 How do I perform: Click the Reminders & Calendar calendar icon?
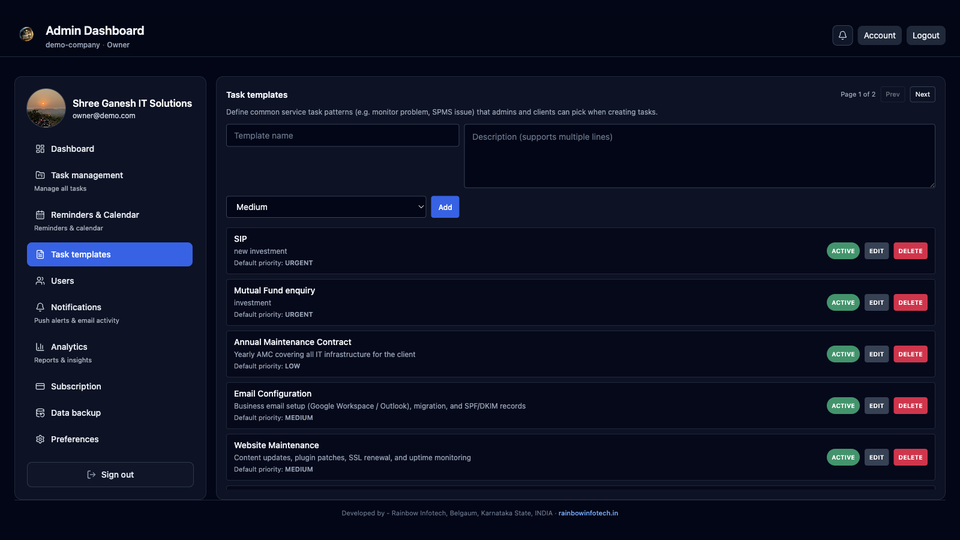pos(40,215)
